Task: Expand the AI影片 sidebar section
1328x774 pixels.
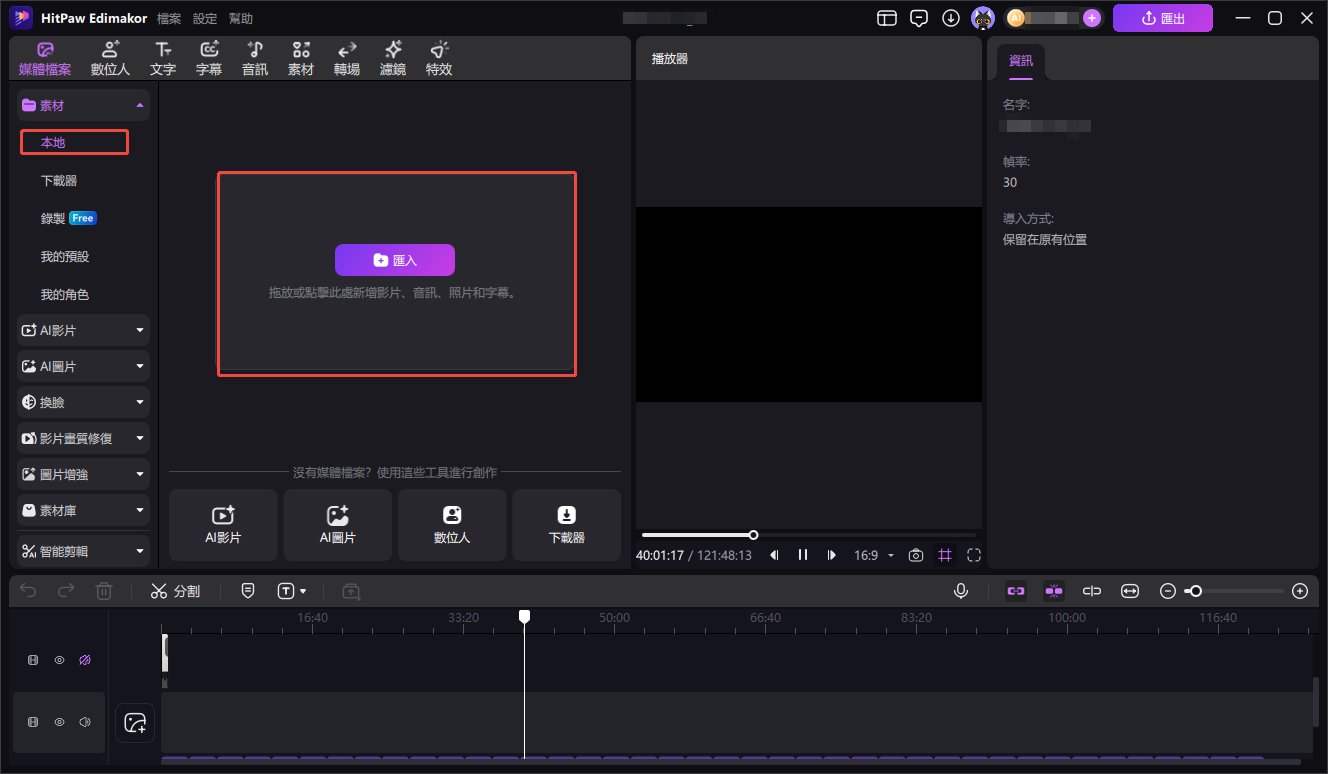Action: click(84, 329)
